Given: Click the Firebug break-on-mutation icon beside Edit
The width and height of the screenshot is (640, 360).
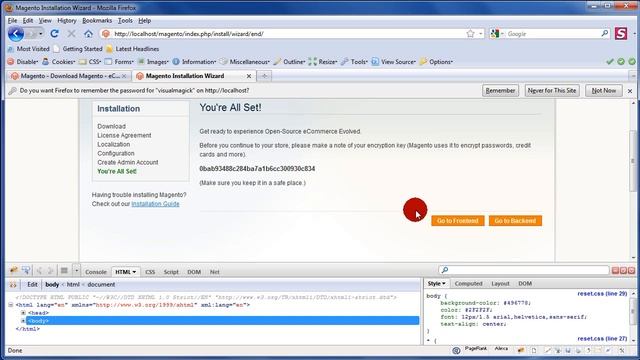Looking at the screenshot, I should [13, 285].
